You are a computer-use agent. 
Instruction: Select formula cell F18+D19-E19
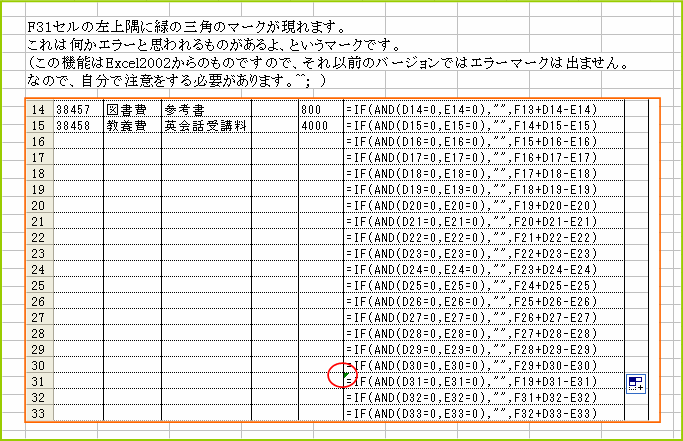click(484, 190)
